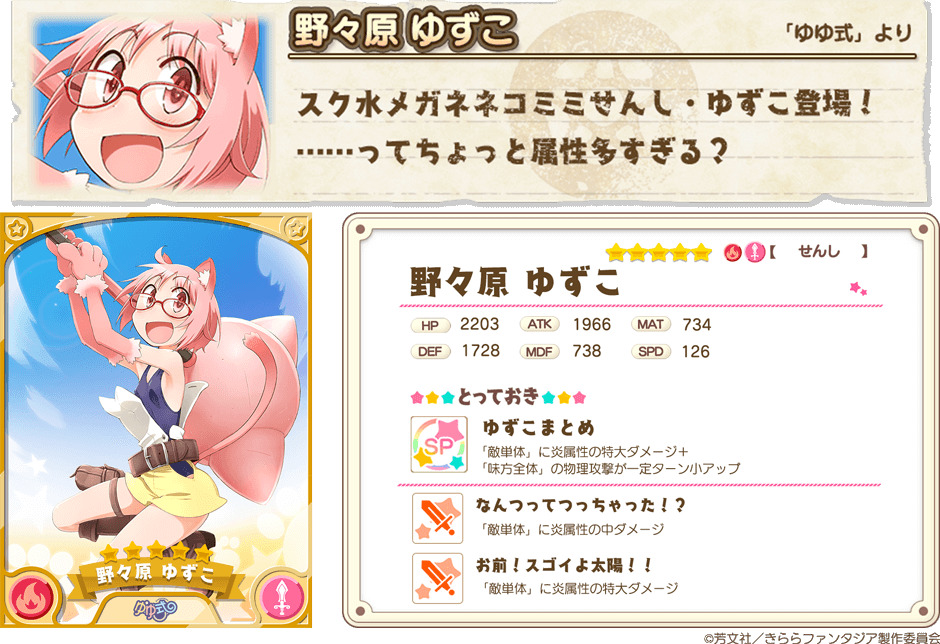Image resolution: width=940 pixels, height=644 pixels.
Task: Select the なんつってつっちゃった sword skill icon
Action: [438, 518]
